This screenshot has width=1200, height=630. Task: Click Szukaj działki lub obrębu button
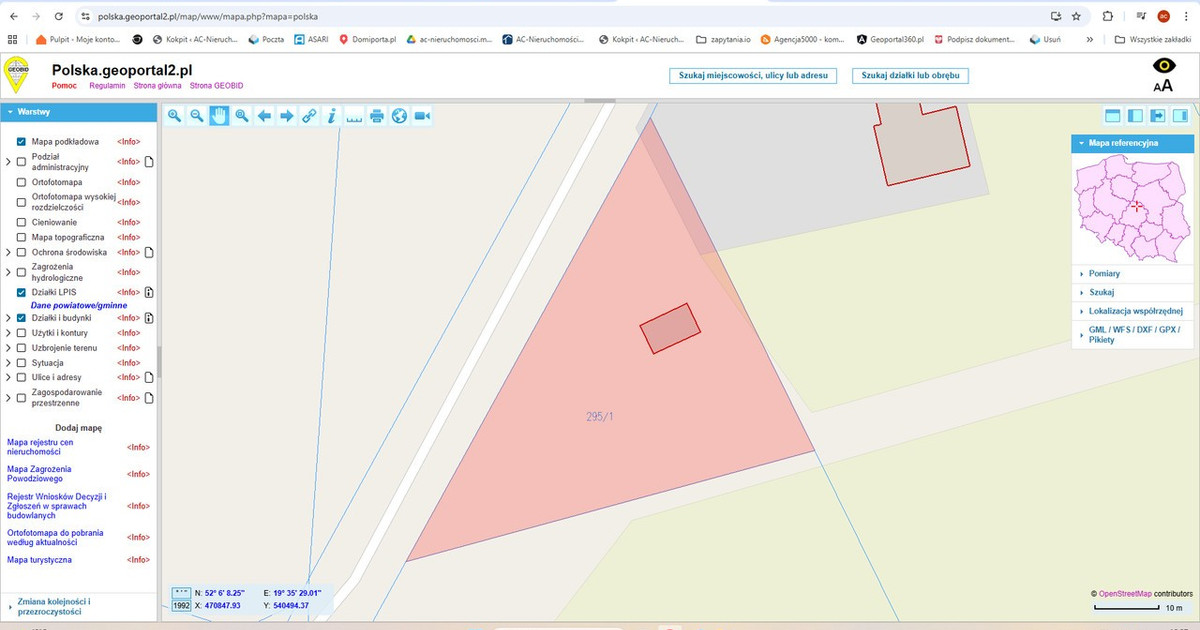pyautogui.click(x=910, y=76)
